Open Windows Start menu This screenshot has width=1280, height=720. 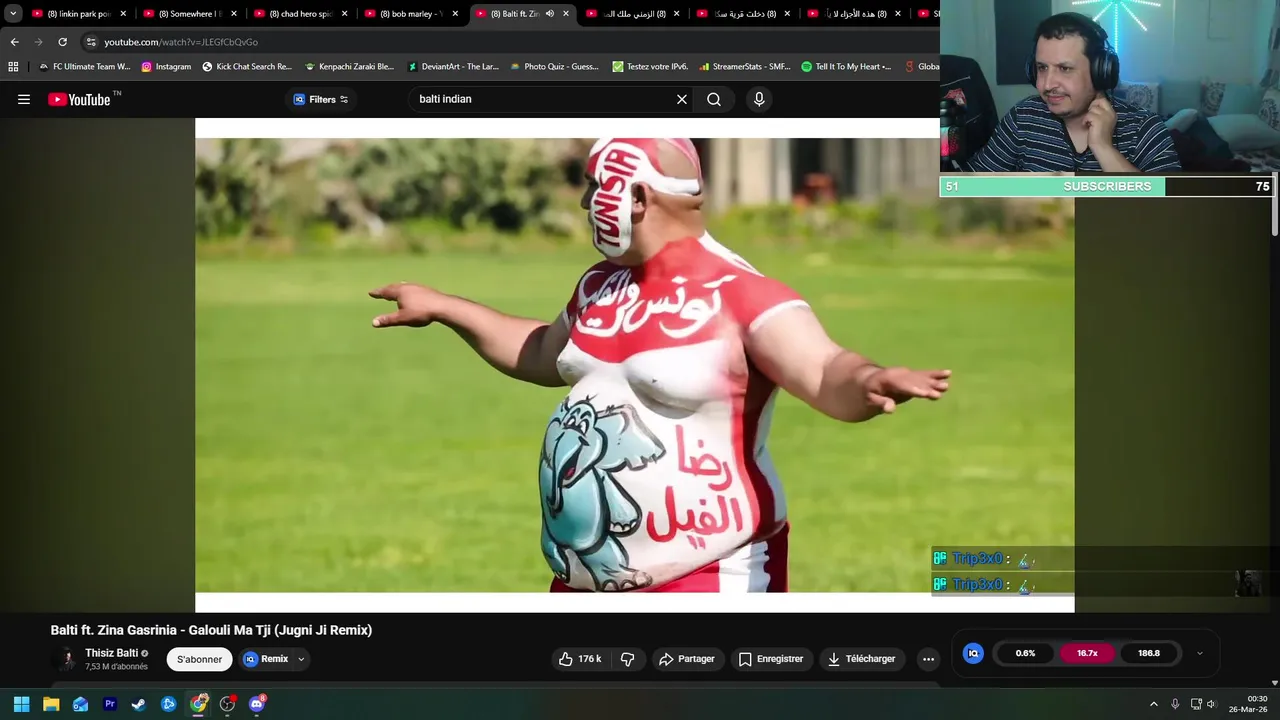[x=21, y=704]
